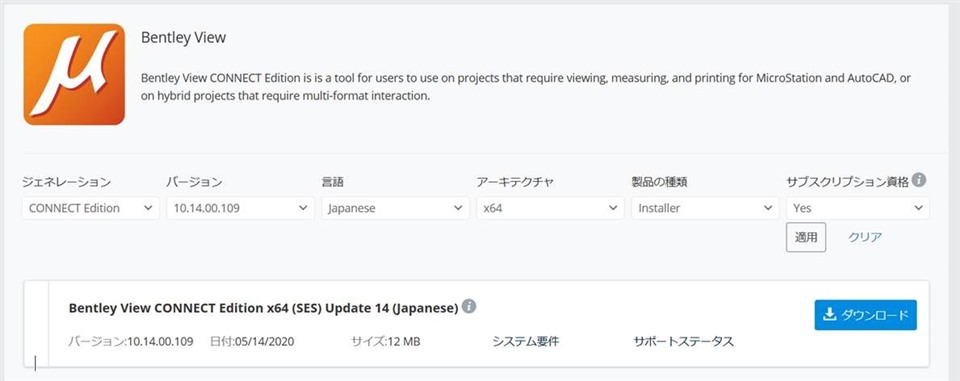The height and width of the screenshot is (381, 960).
Task: Open the ジェネレーション CONNECT Edition dropdown
Action: click(91, 208)
